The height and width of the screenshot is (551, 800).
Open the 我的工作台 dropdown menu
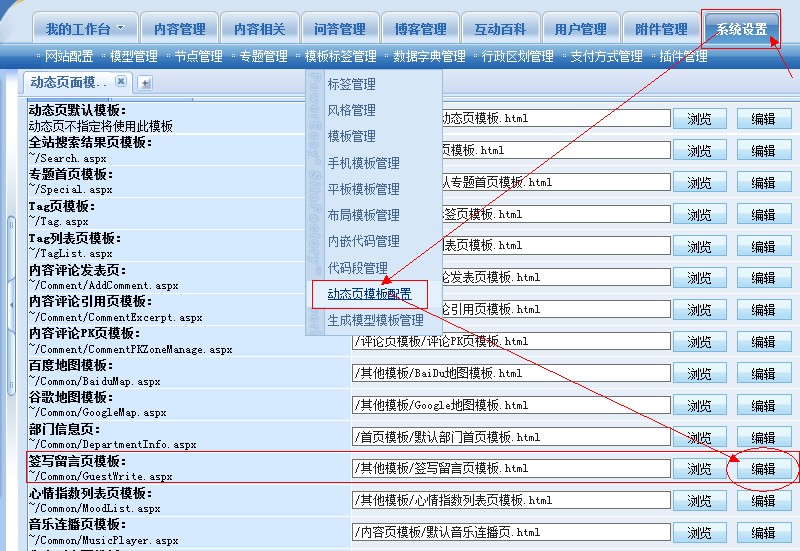(x=84, y=29)
